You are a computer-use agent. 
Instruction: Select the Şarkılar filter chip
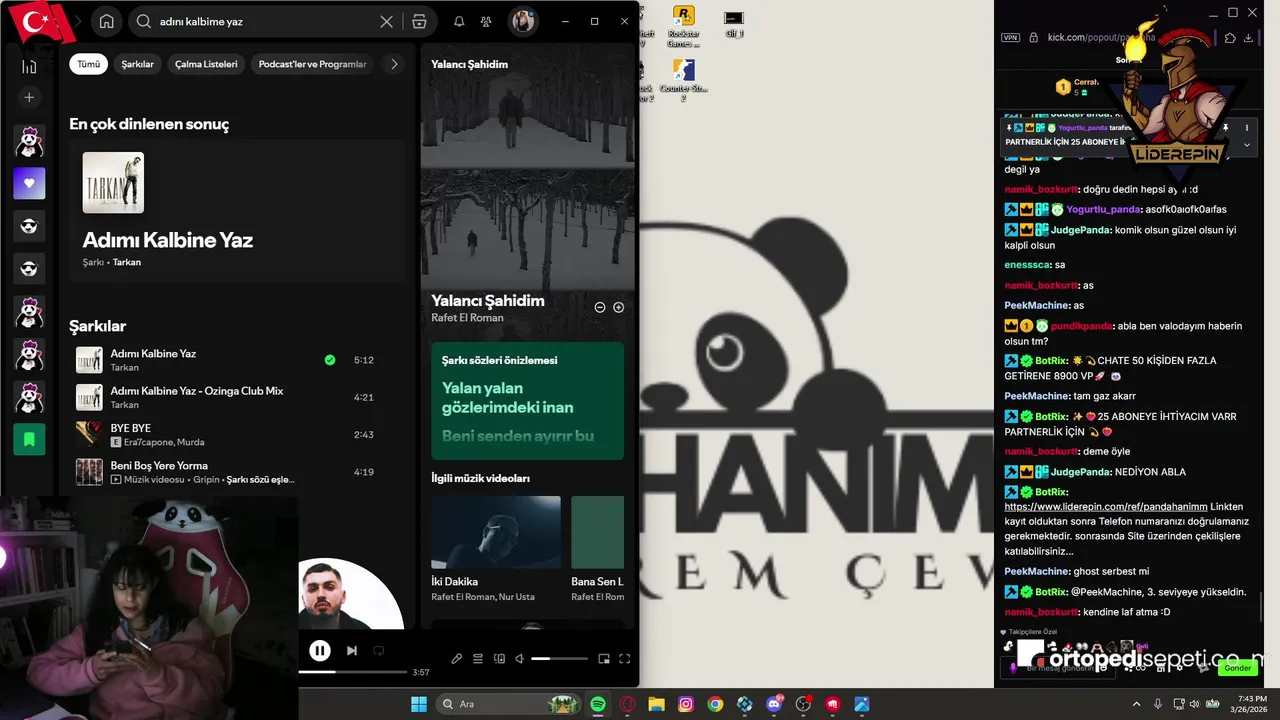click(138, 64)
